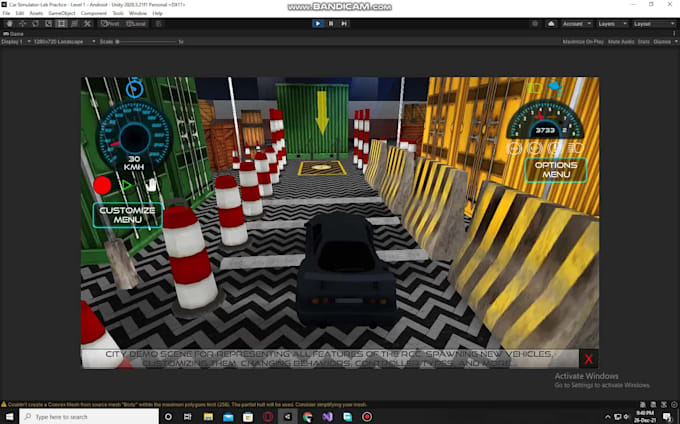
Task: Toggle the Pivot/Center handle position
Action: (110, 24)
